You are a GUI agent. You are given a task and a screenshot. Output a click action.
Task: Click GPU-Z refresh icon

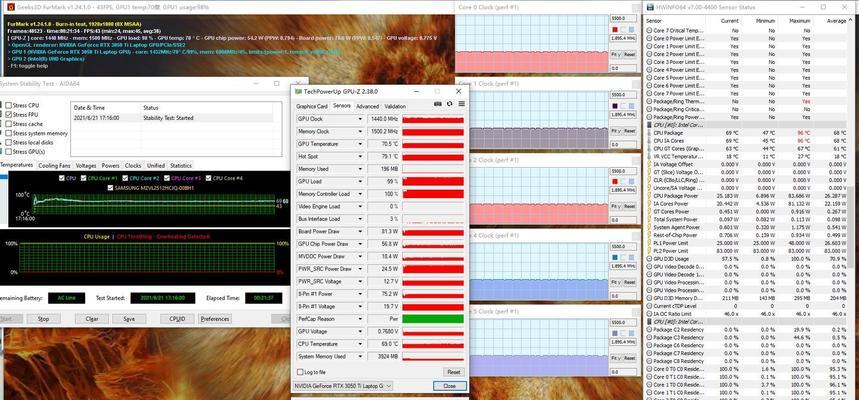tap(450, 104)
